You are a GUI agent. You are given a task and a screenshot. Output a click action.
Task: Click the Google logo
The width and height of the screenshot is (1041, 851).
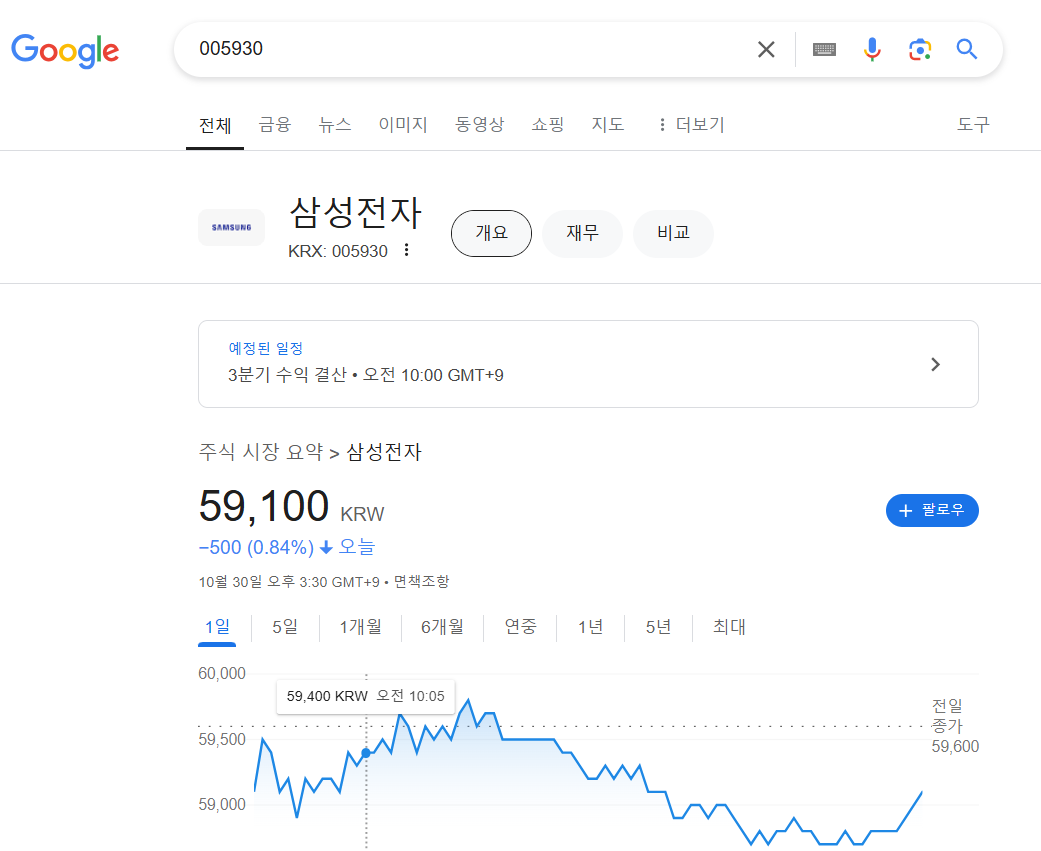[65, 50]
